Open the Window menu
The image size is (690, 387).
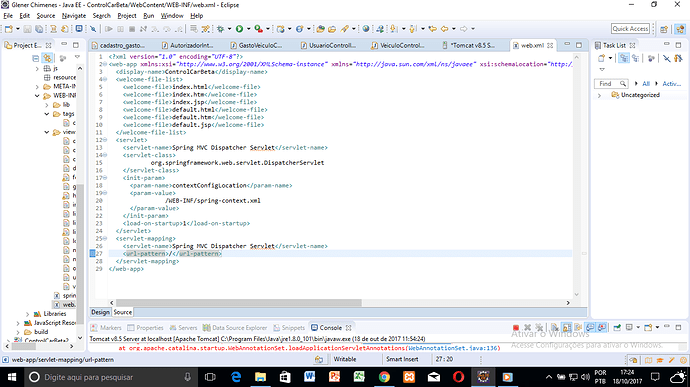click(x=172, y=16)
